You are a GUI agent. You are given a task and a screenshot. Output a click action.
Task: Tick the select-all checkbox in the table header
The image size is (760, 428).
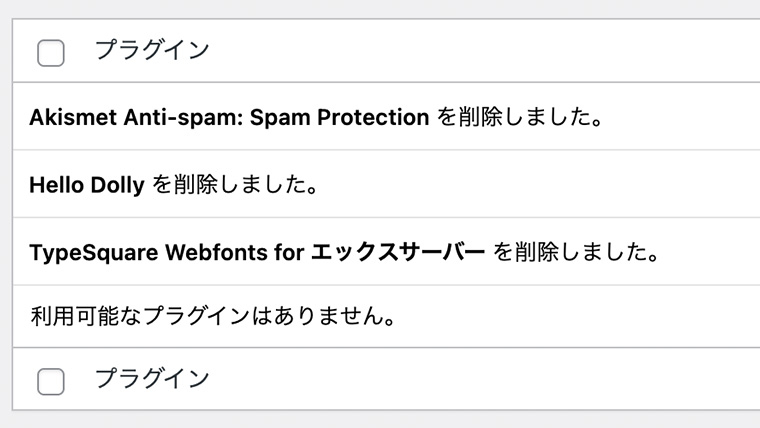point(51,53)
